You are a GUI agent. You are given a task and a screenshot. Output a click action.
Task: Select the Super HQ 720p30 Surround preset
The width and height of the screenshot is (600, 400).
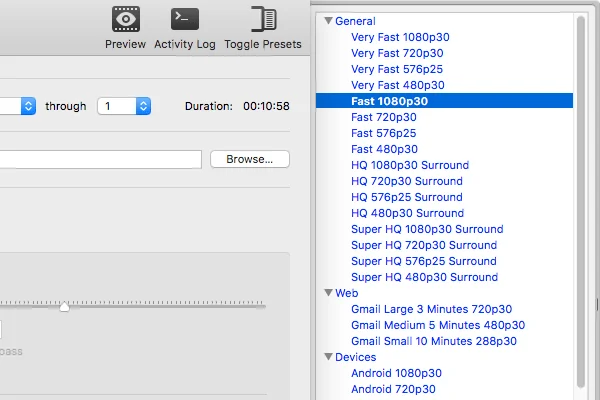pos(424,245)
